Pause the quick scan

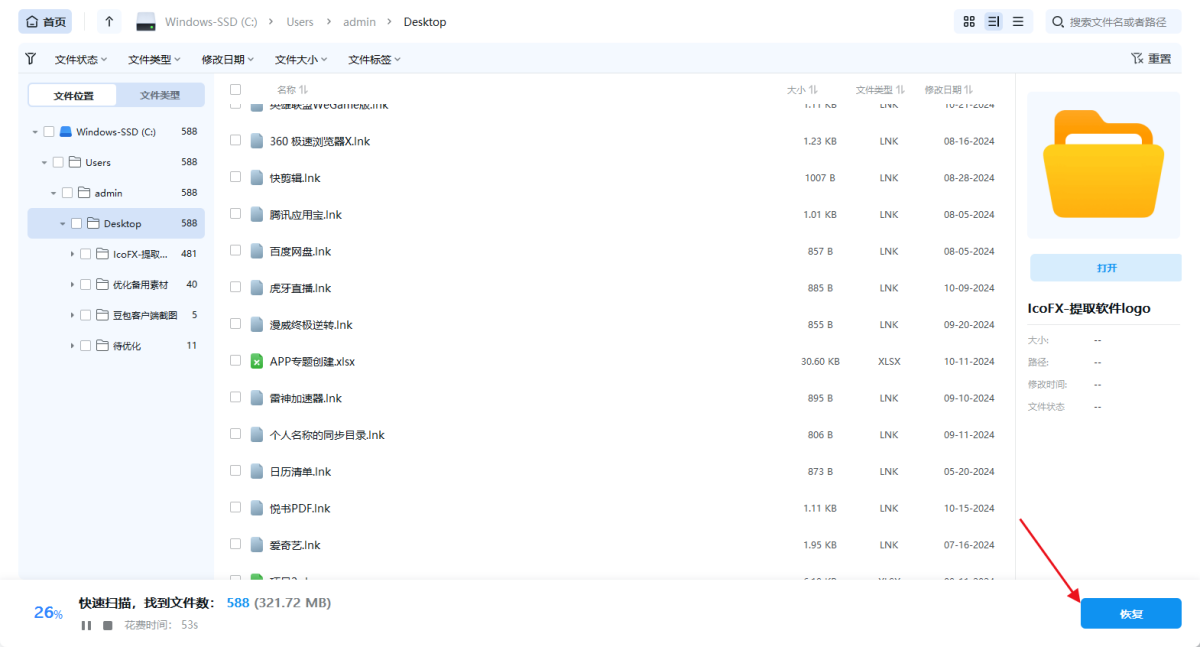(86, 625)
